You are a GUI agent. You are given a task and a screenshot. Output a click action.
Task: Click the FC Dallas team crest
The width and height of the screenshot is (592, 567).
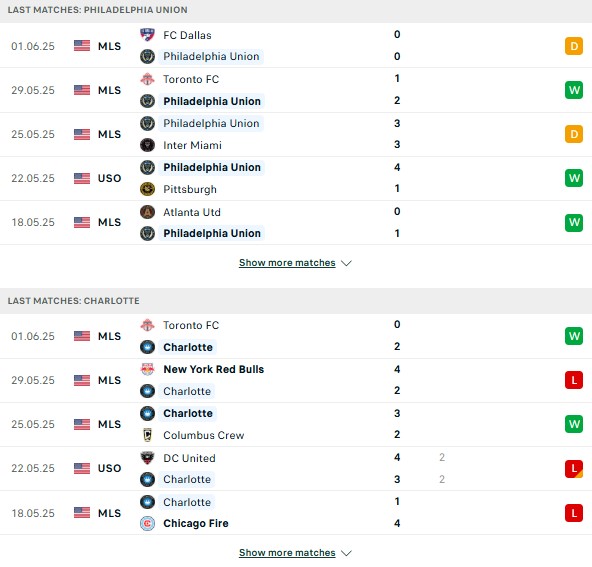147,35
